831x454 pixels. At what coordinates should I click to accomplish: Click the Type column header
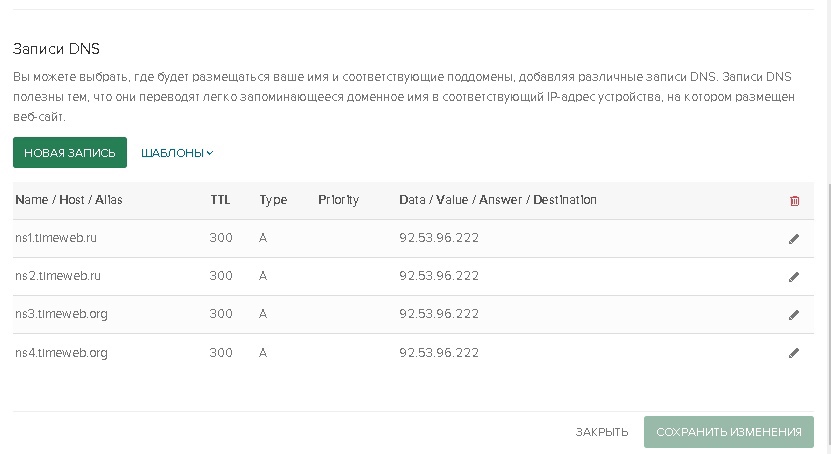pyautogui.click(x=273, y=200)
